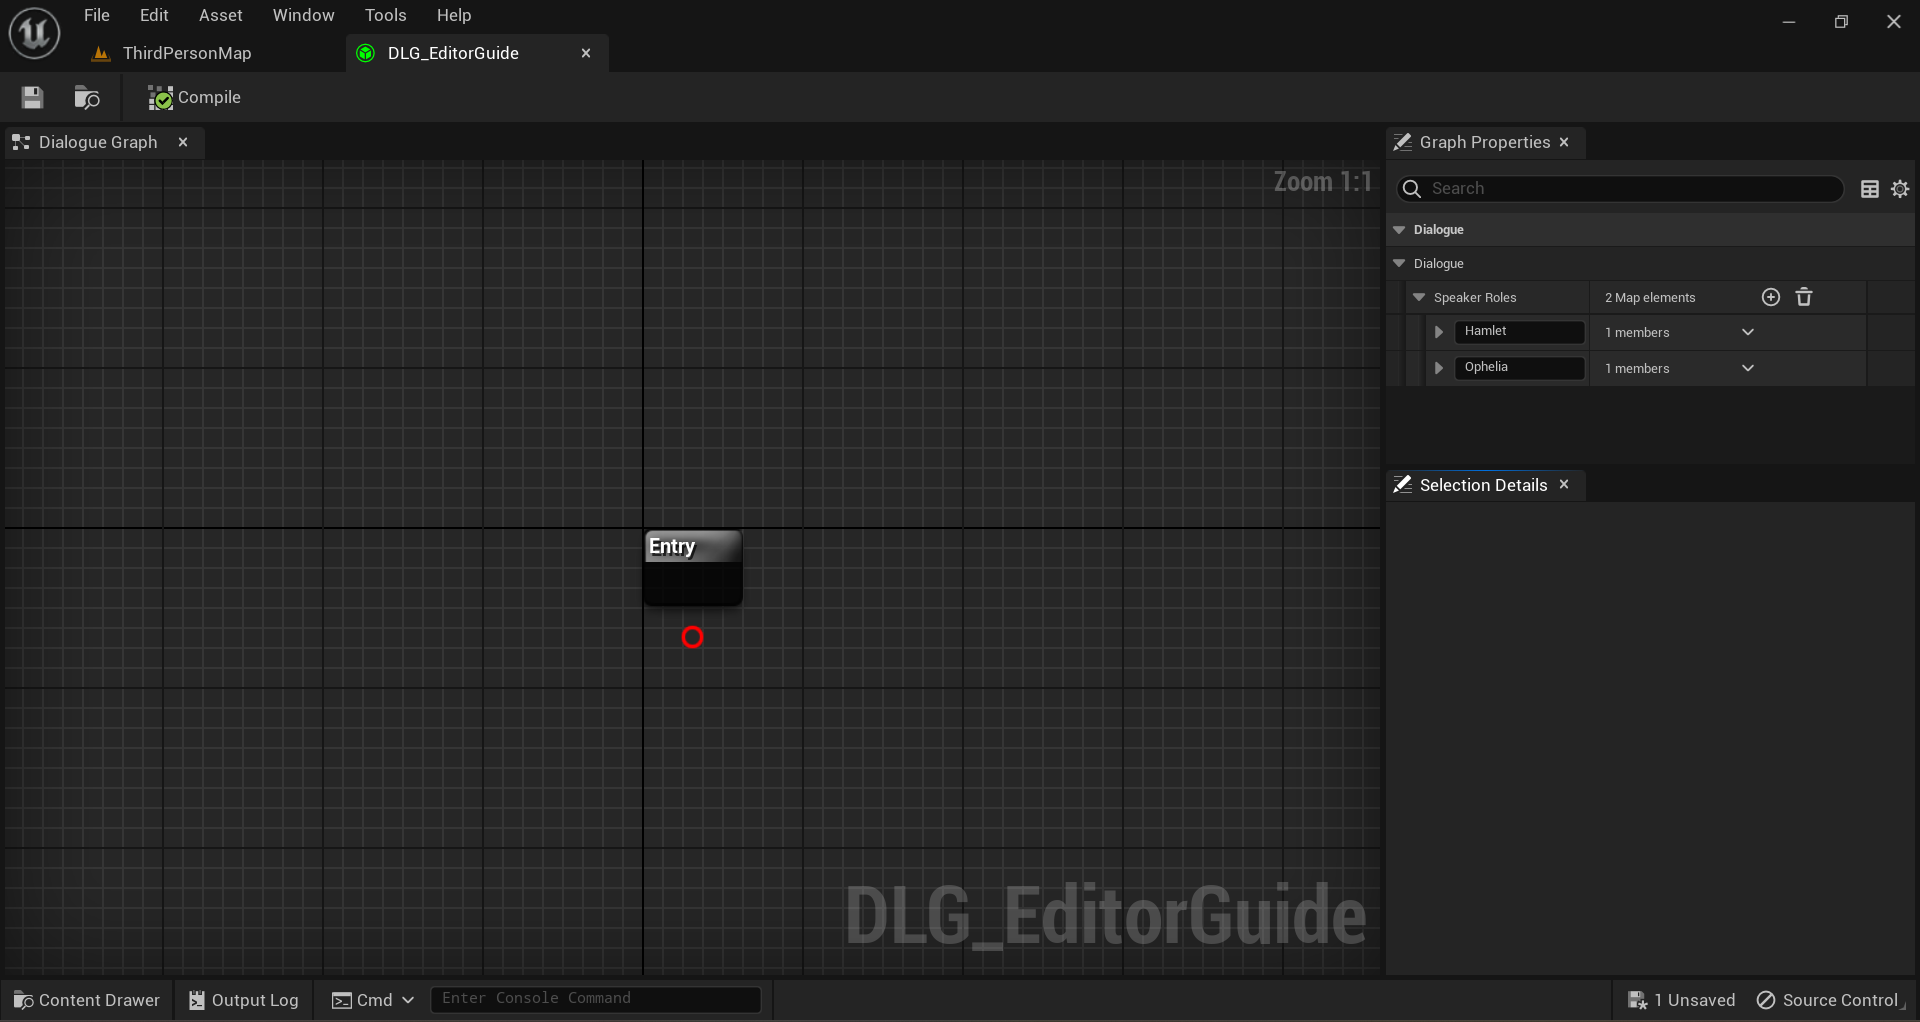Viewport: 1920px width, 1022px height.
Task: Expand the Hamlet speaker role
Action: (1439, 332)
